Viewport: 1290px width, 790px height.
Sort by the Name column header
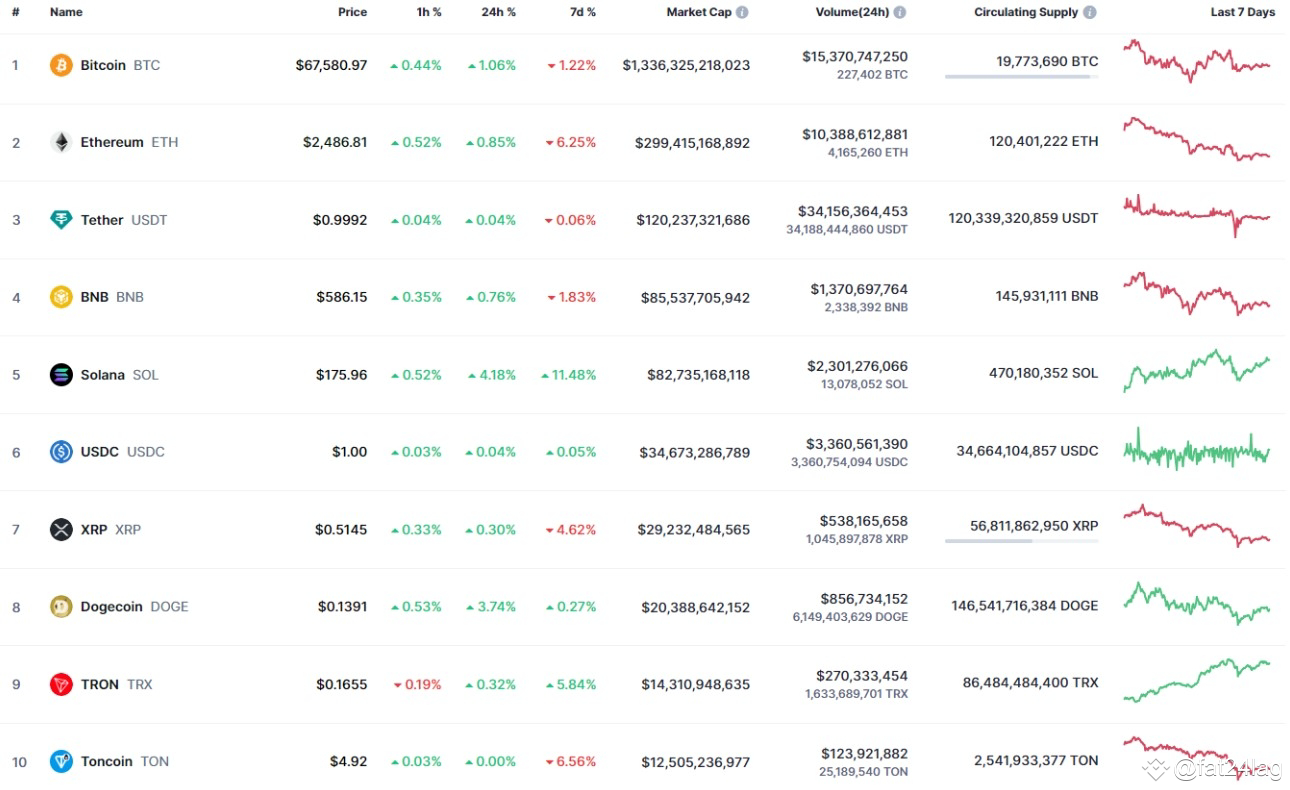click(66, 12)
